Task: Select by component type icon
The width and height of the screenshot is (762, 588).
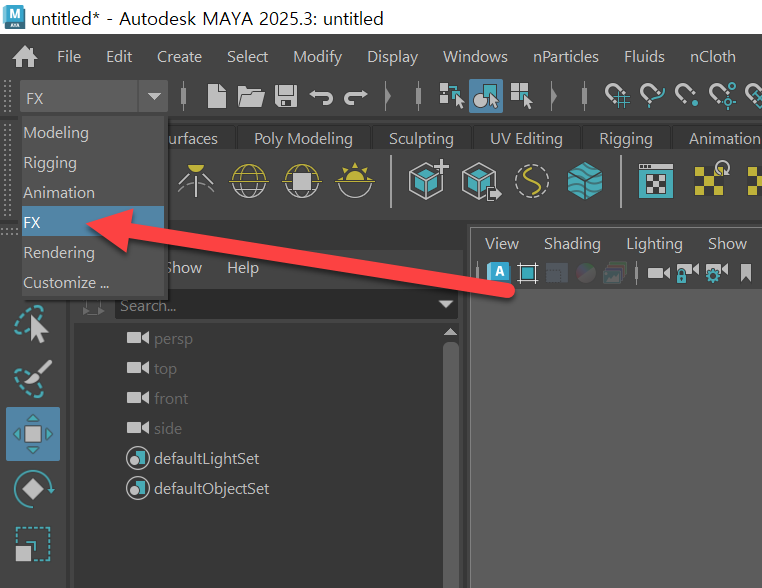Action: click(521, 95)
